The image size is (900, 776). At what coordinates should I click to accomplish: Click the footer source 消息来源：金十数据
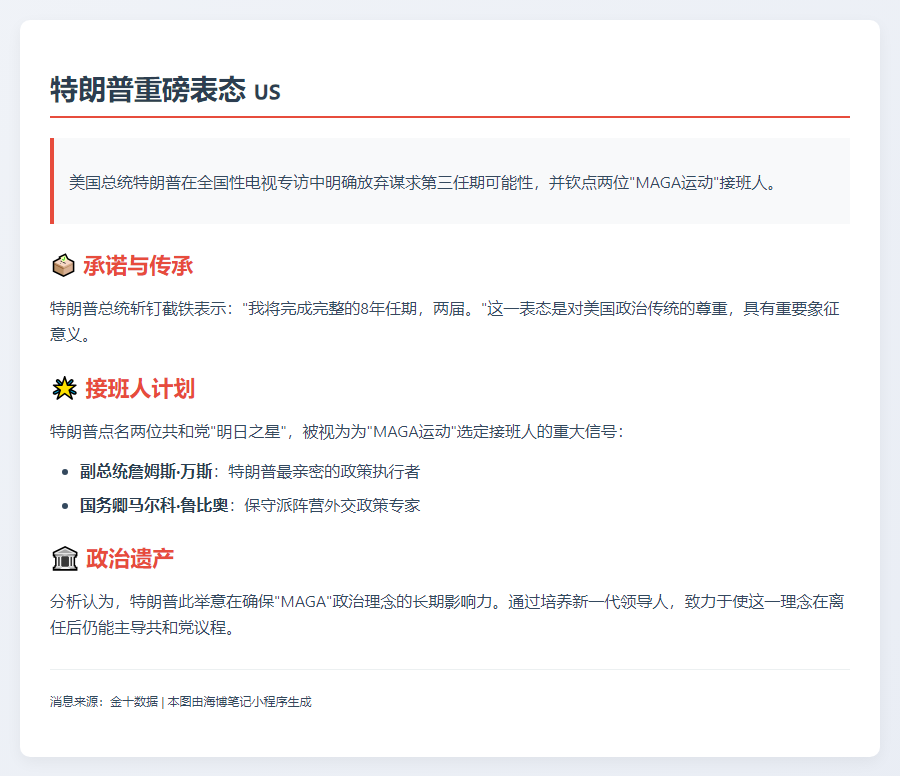point(104,702)
